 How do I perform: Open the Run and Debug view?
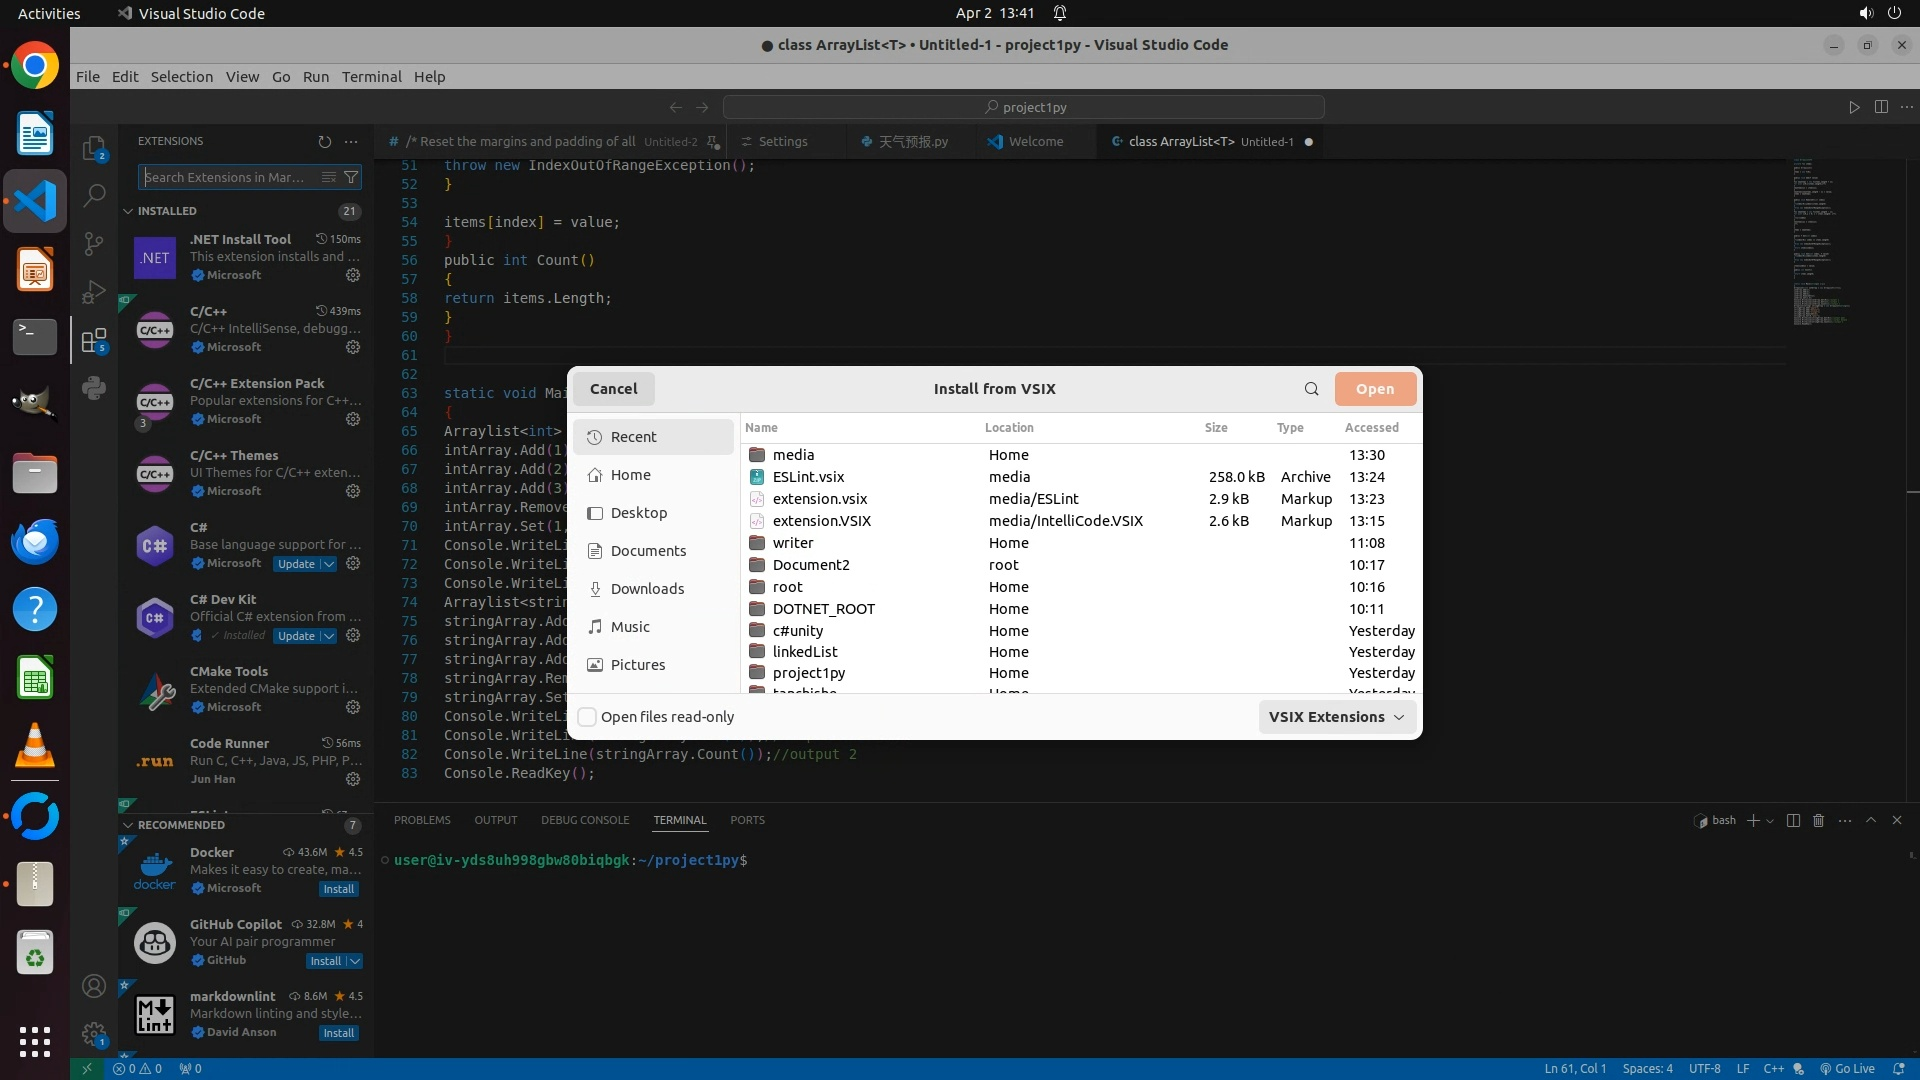click(94, 292)
